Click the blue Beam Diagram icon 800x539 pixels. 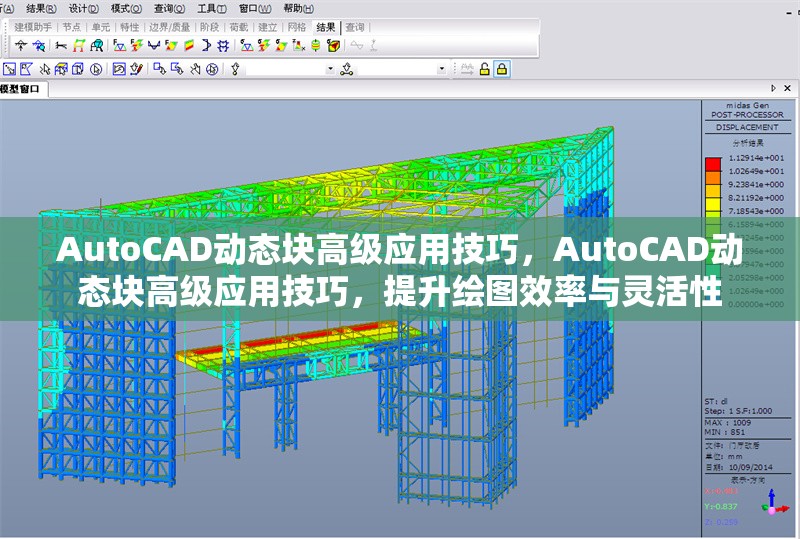tap(154, 45)
